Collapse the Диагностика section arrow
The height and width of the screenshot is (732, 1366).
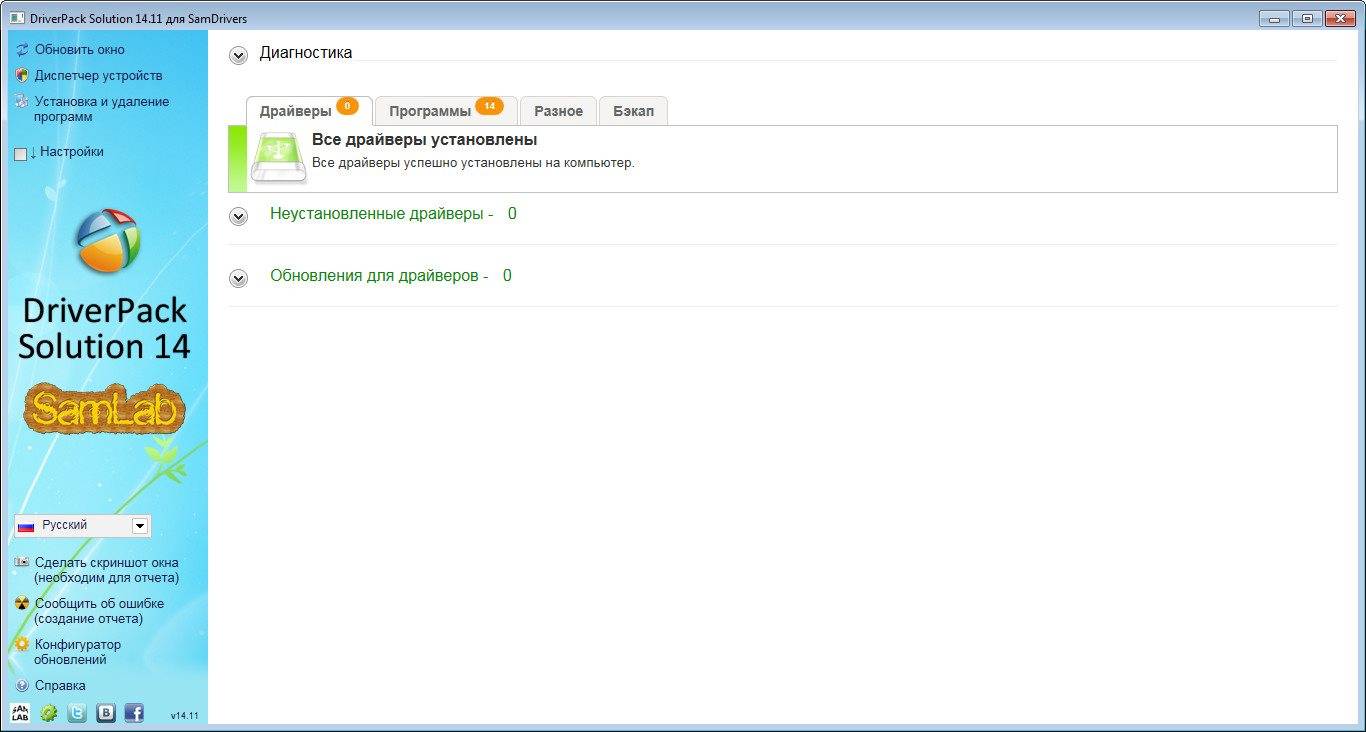coord(238,55)
